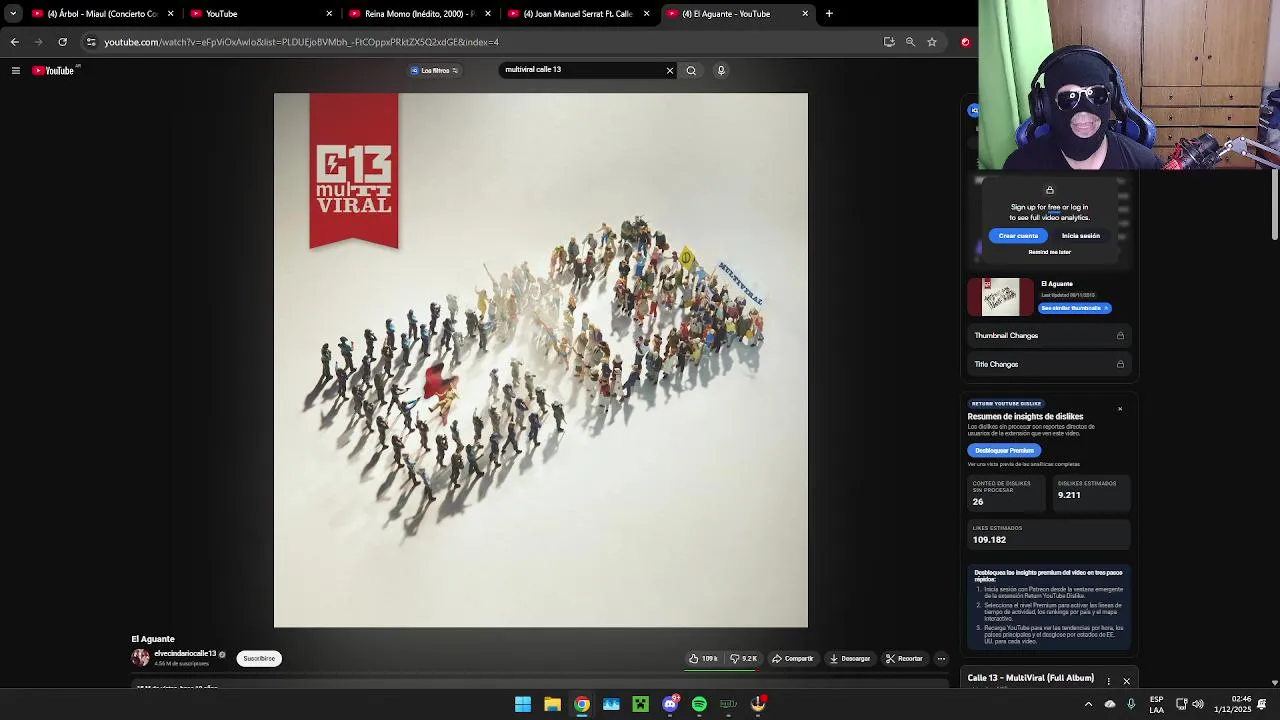View site information icon in address bar

[91, 42]
